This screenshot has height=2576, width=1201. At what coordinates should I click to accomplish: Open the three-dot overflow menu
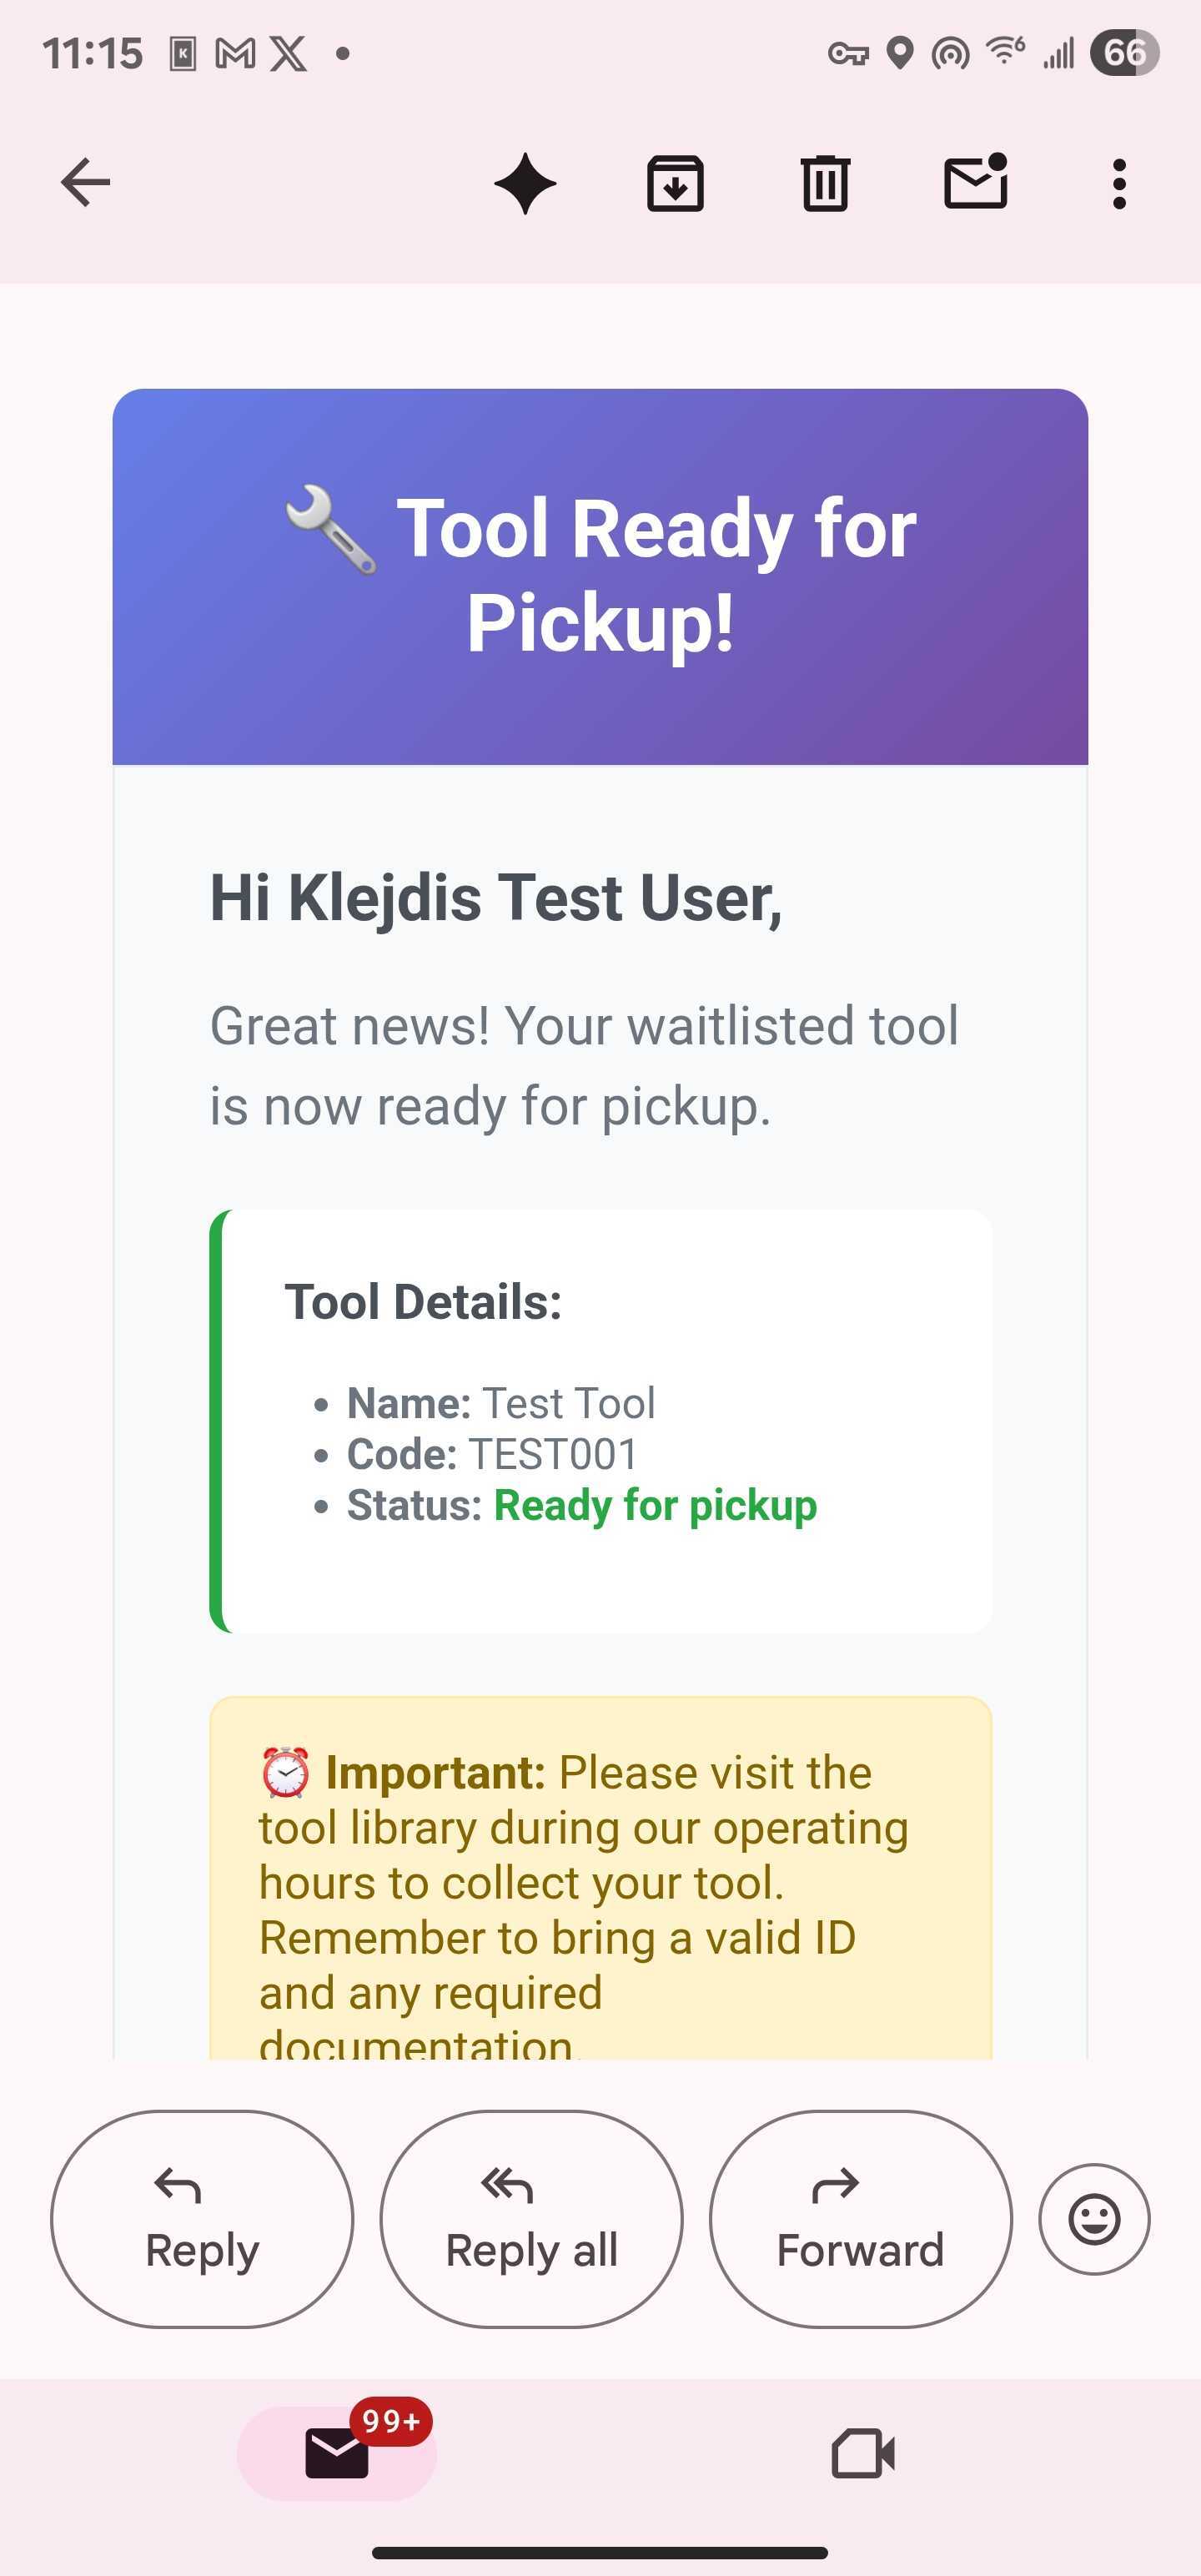(1119, 184)
